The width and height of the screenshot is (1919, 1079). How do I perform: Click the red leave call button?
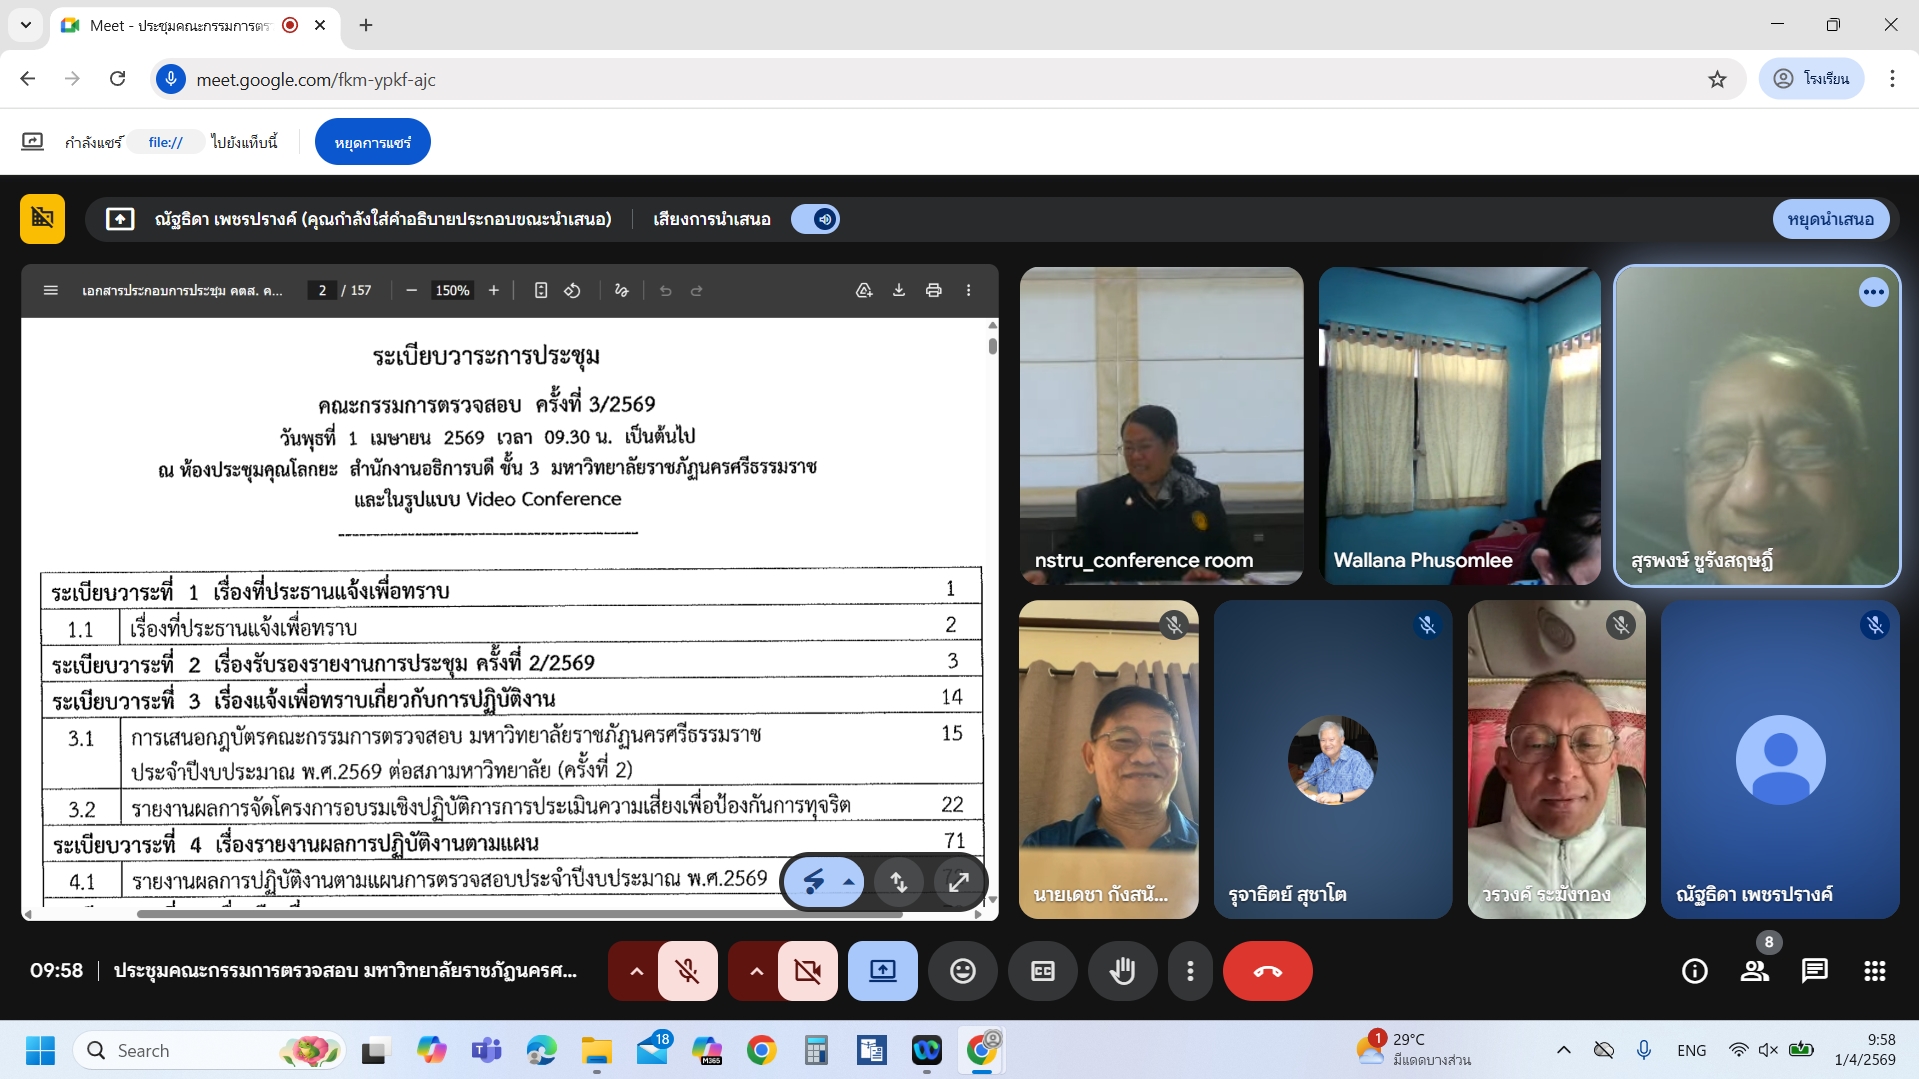tap(1267, 970)
